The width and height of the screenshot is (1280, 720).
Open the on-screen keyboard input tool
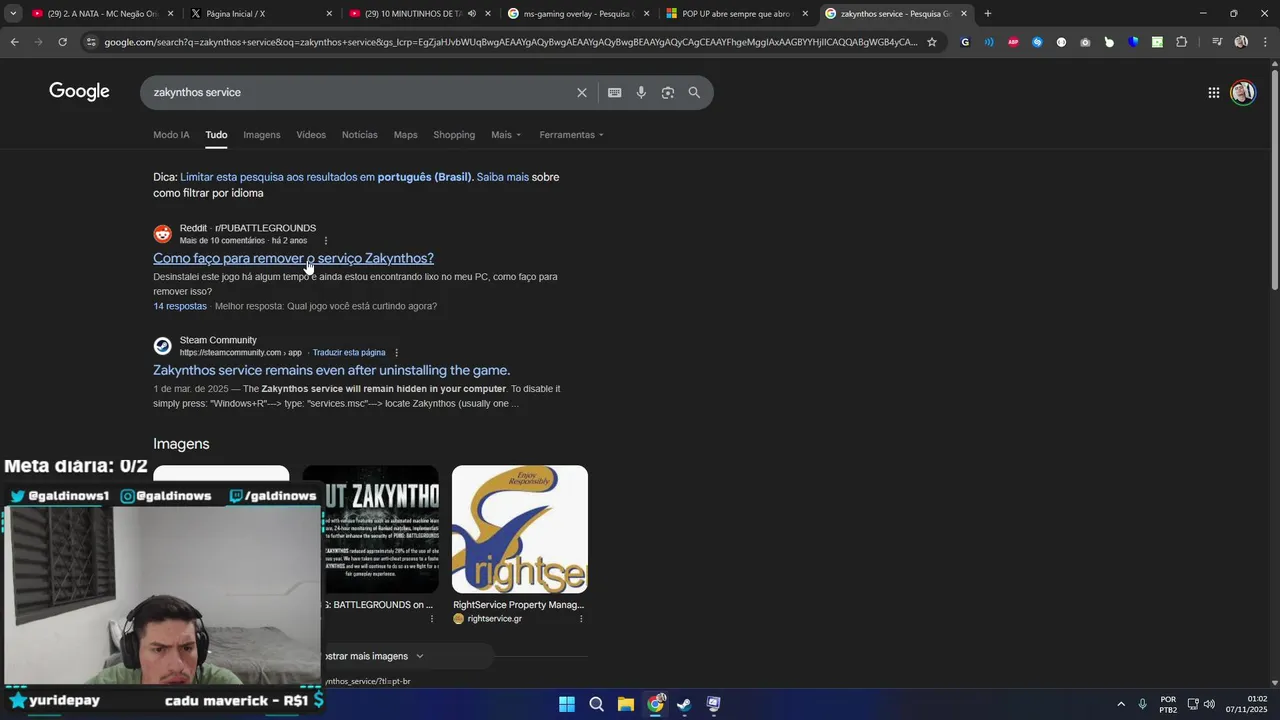[x=614, y=92]
